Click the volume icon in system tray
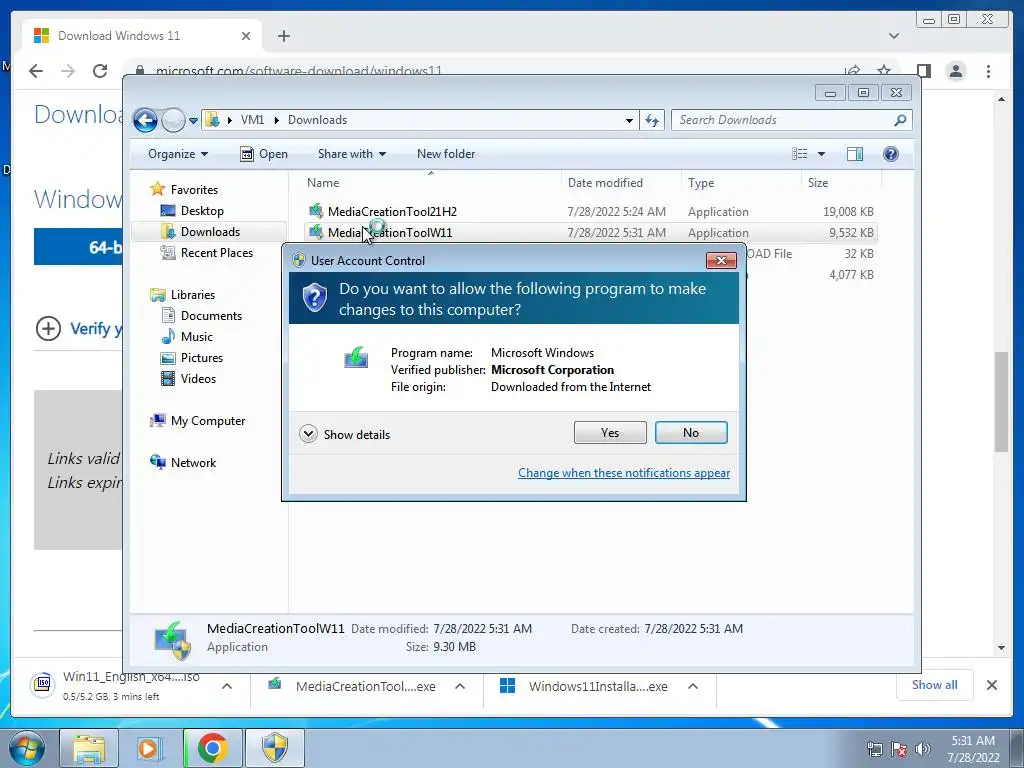 click(923, 749)
